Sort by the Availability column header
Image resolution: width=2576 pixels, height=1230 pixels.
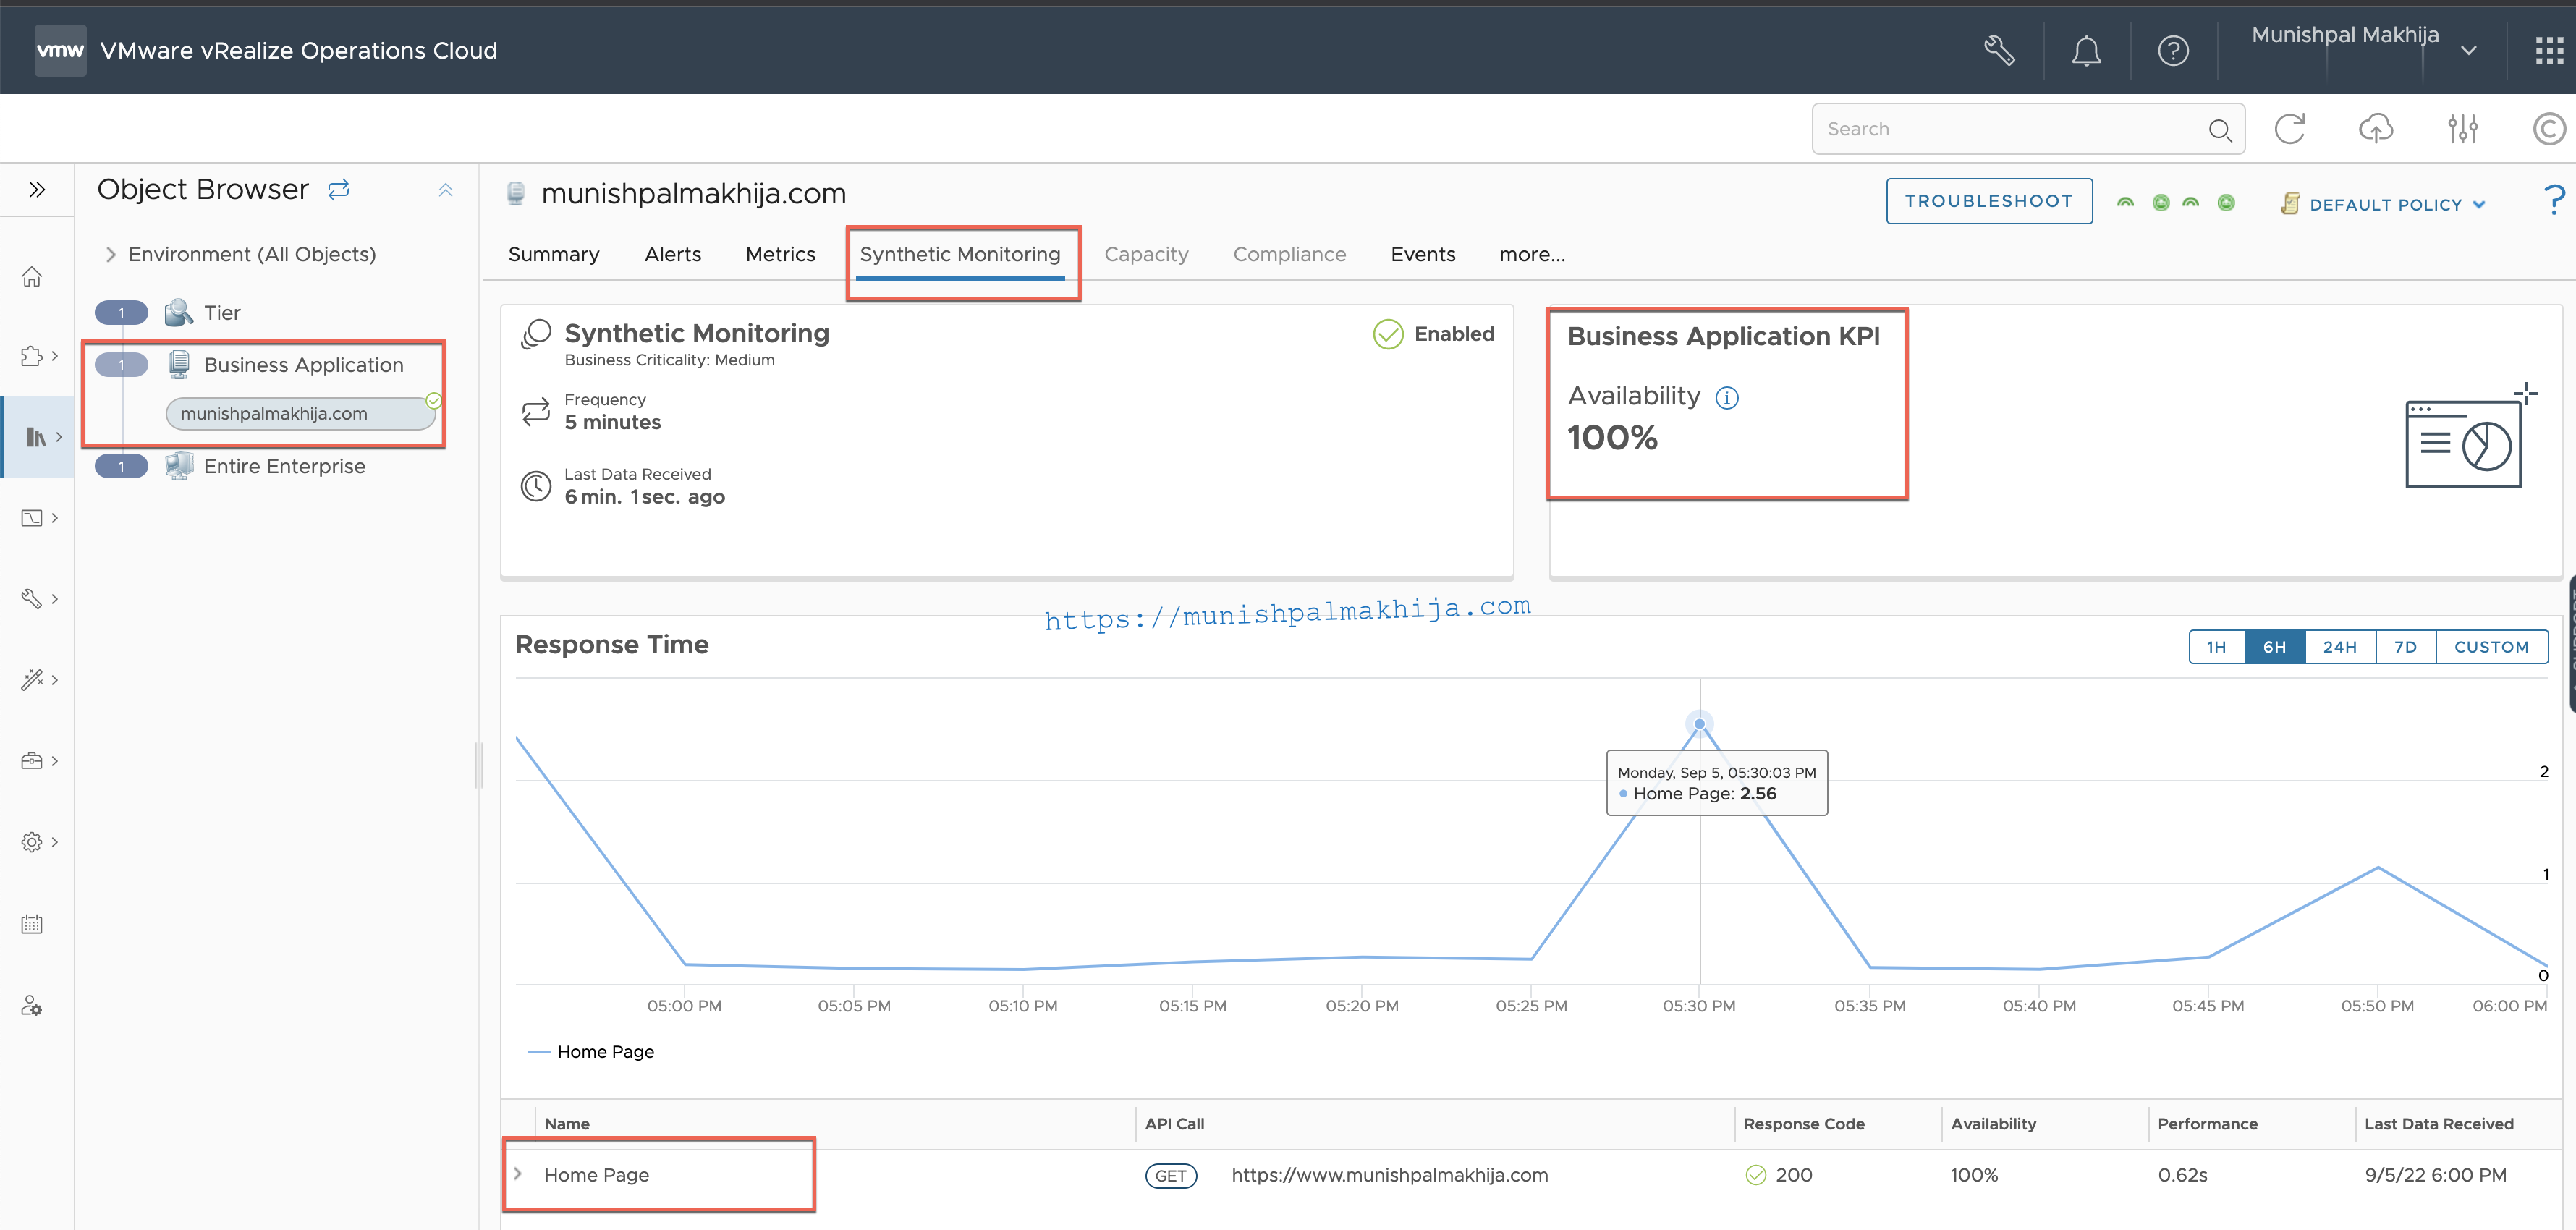[x=1993, y=1124]
